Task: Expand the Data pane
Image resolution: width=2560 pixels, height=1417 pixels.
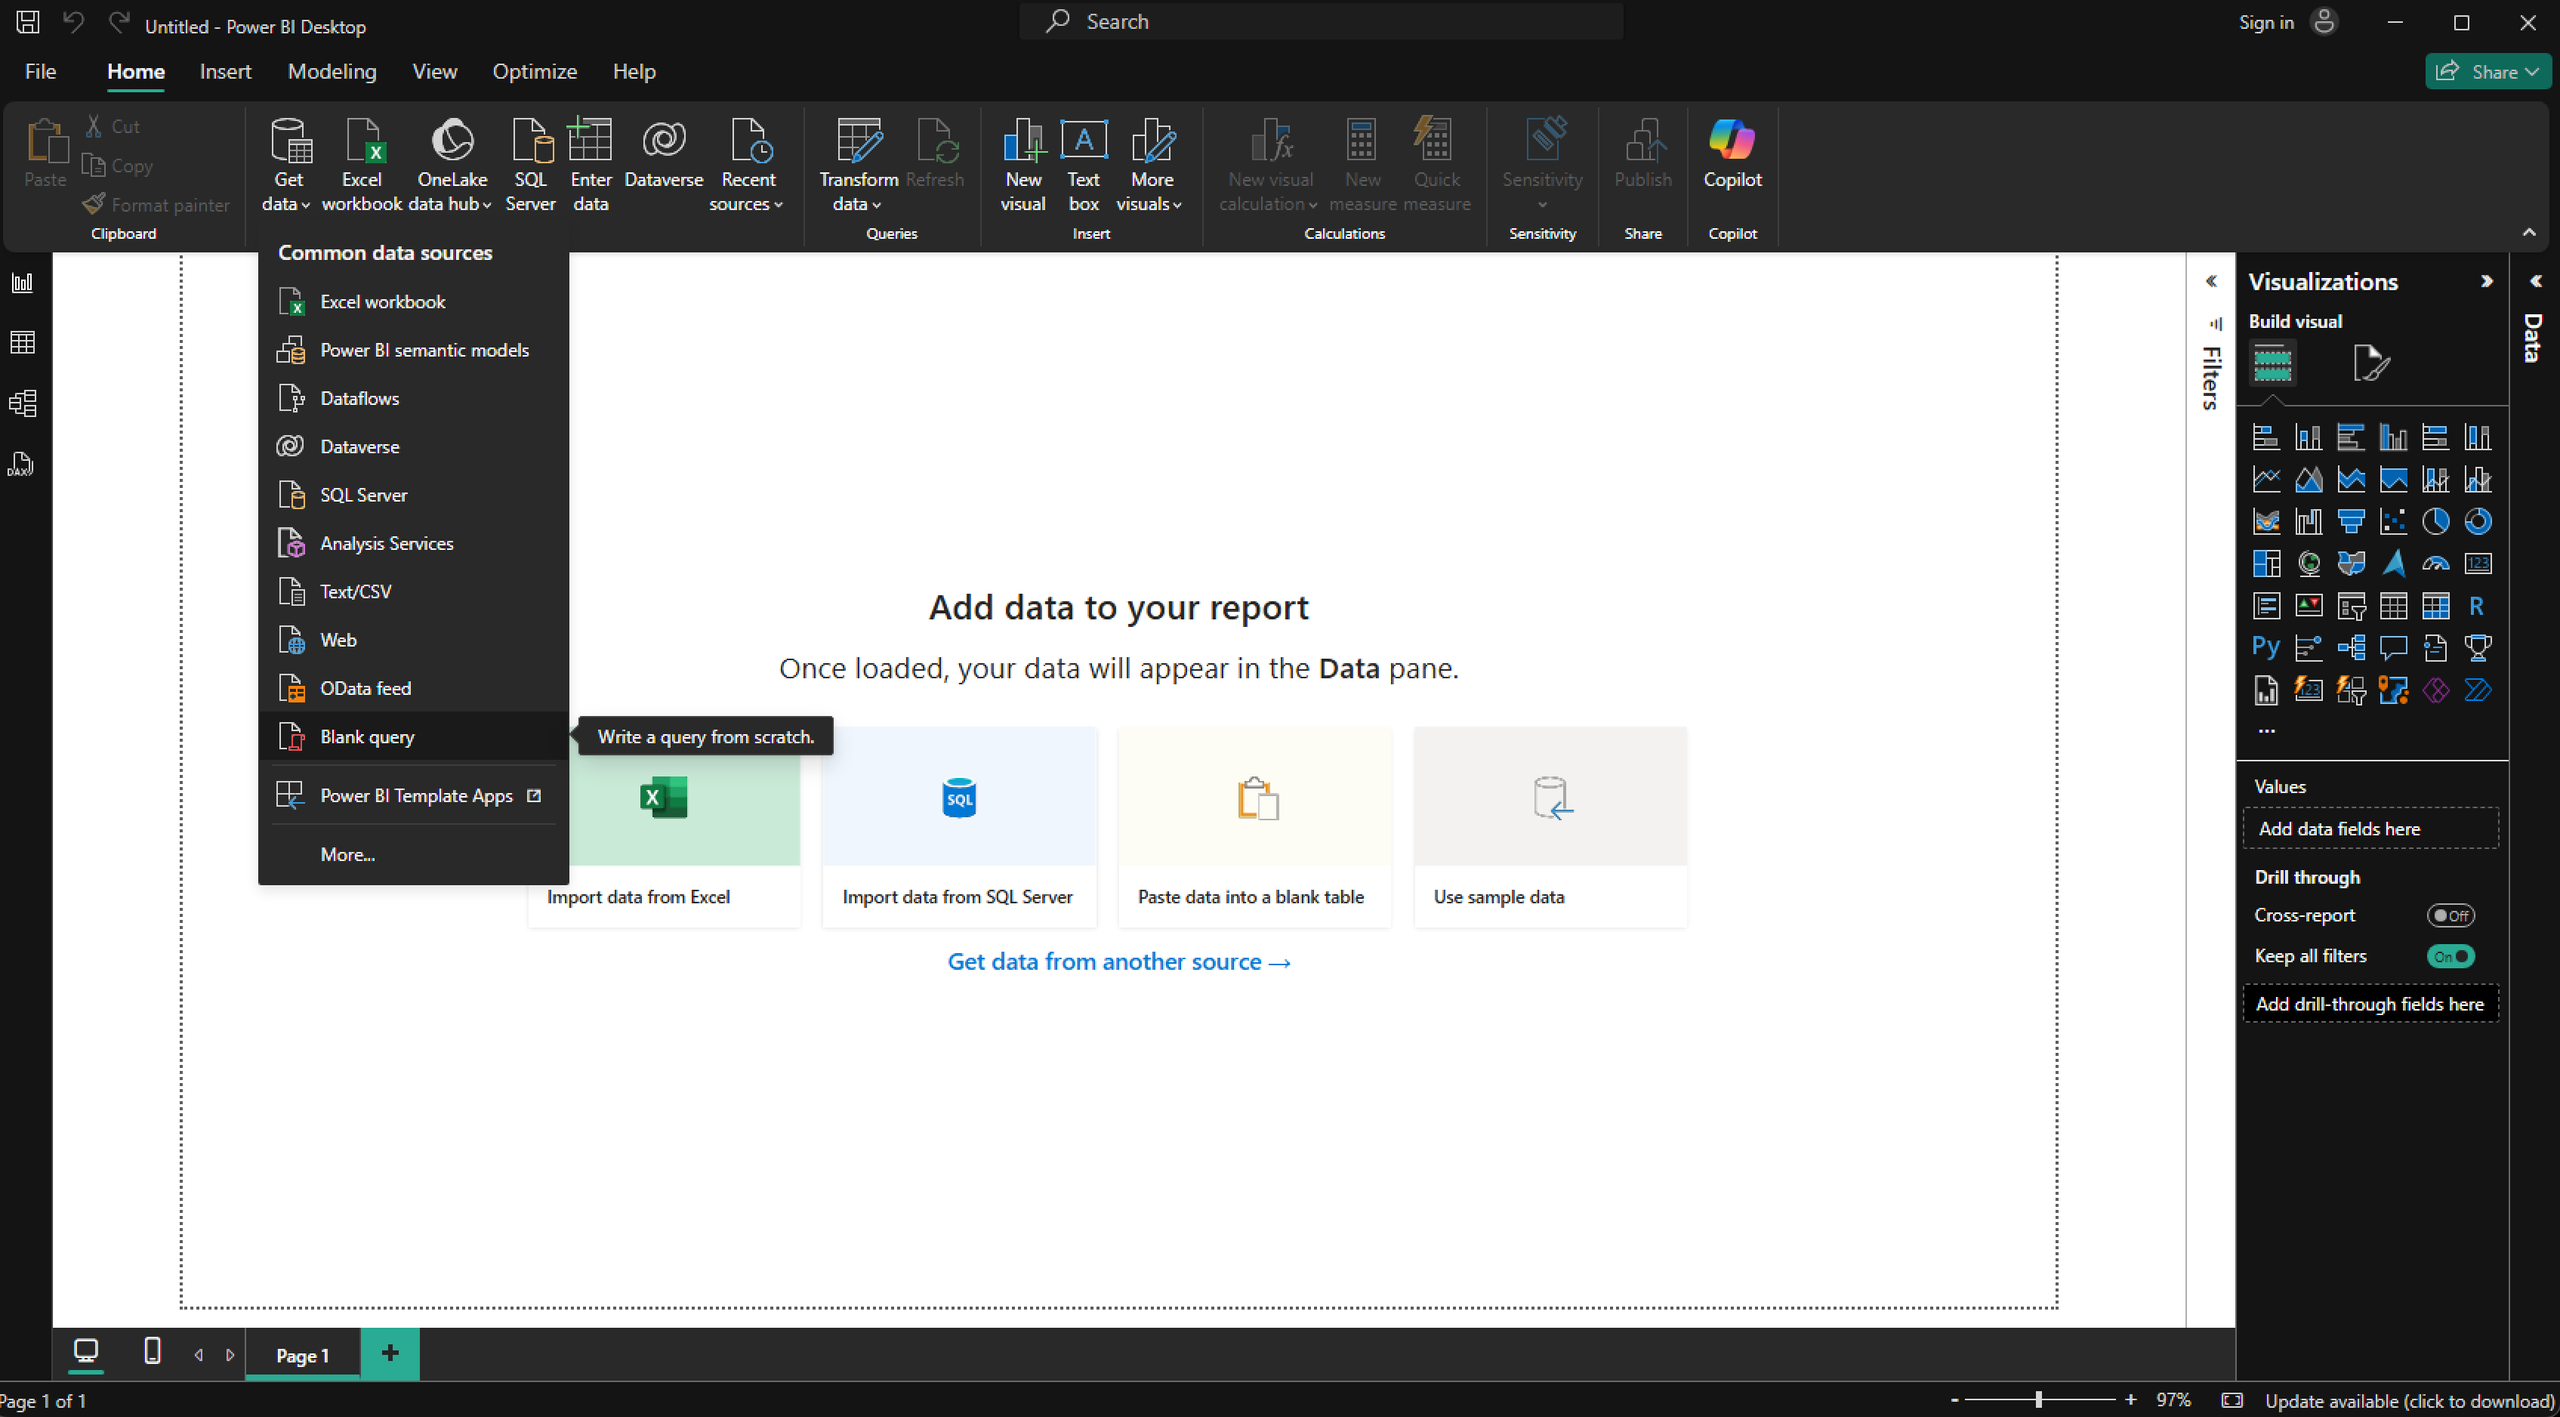Action: [2535, 281]
